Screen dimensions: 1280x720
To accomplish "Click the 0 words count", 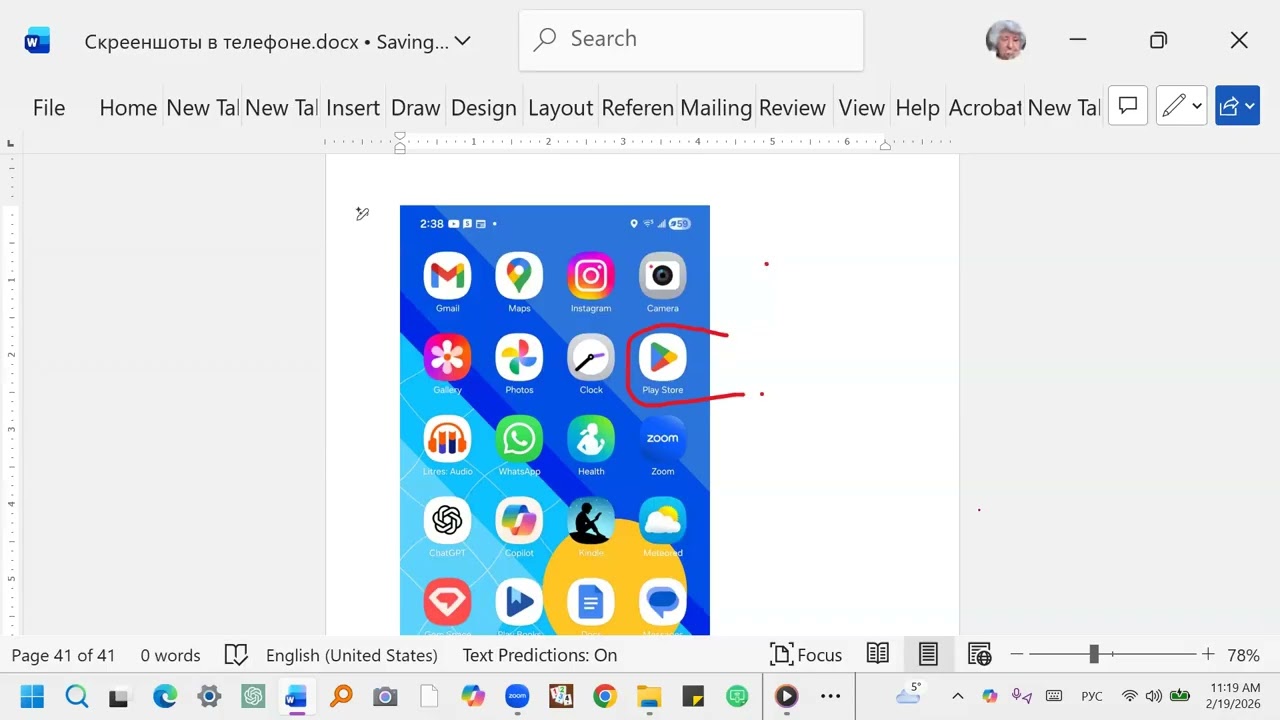I will pos(170,656).
